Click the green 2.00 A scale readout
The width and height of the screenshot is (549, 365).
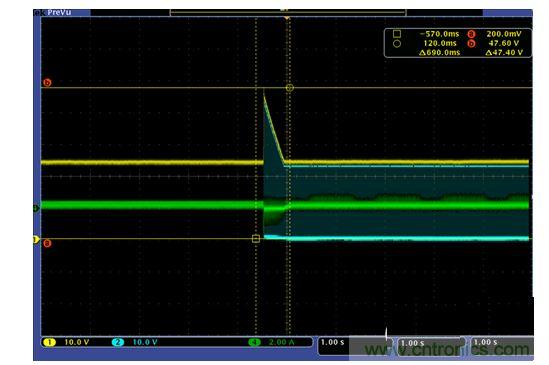[281, 342]
